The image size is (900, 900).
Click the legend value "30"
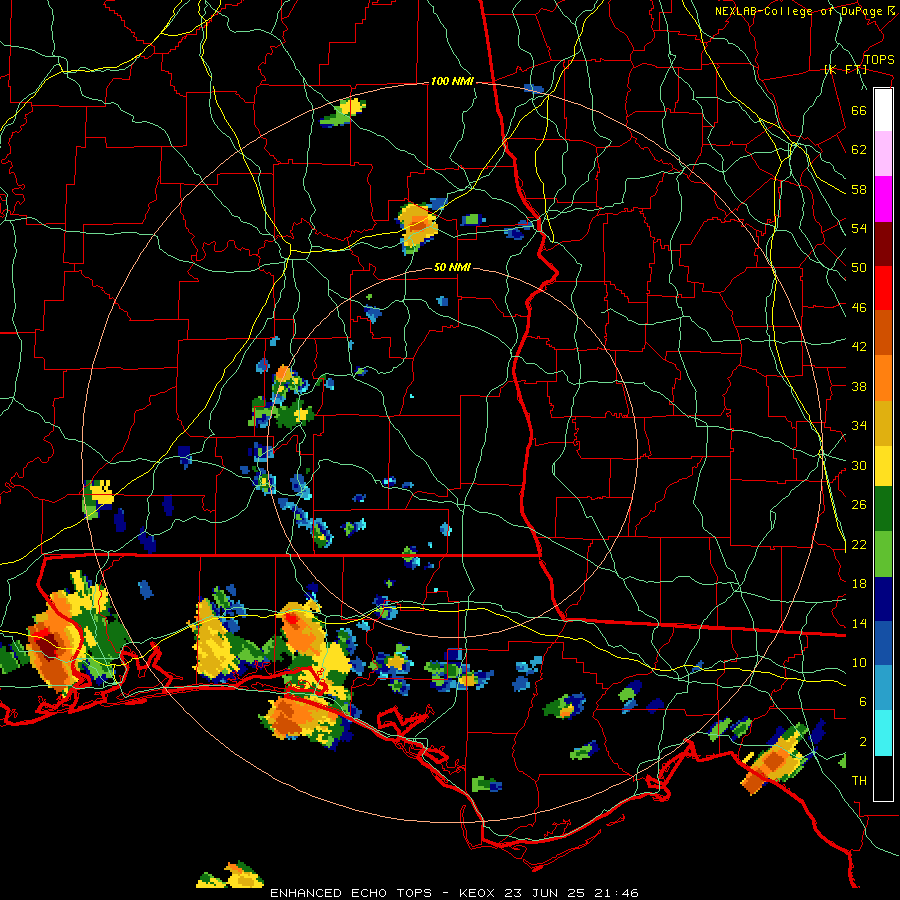(859, 465)
